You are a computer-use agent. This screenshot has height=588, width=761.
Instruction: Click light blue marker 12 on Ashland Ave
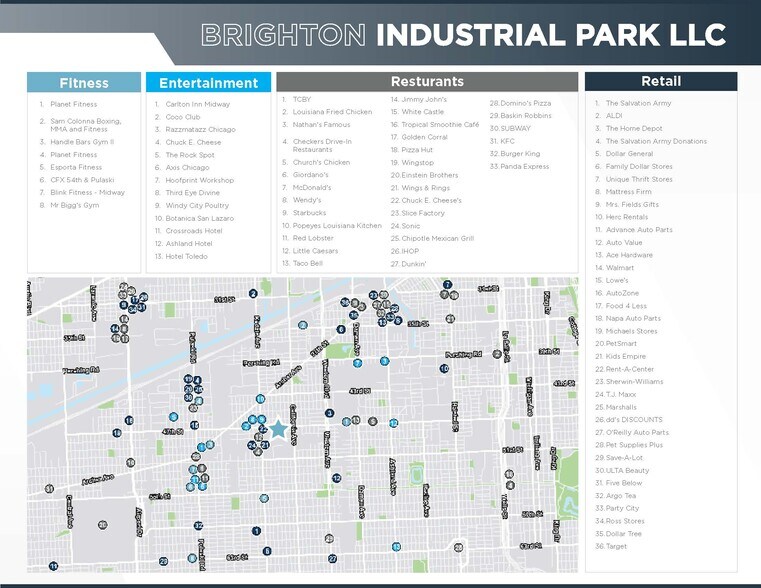pos(394,423)
